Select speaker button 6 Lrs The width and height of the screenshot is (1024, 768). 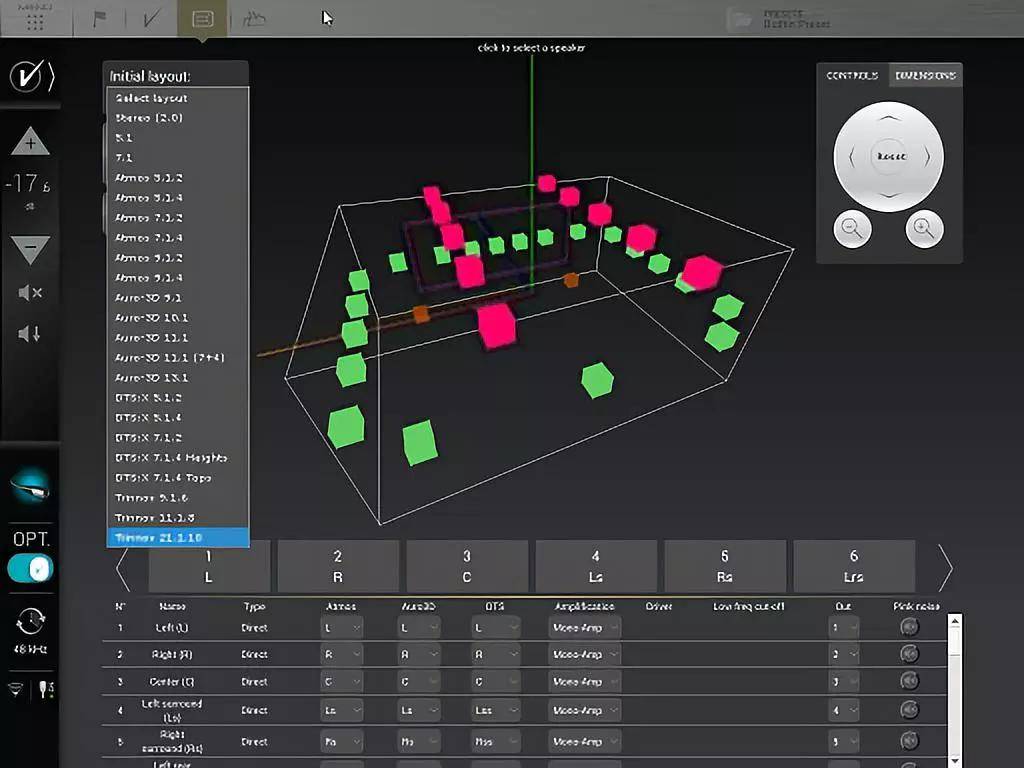(x=854, y=566)
